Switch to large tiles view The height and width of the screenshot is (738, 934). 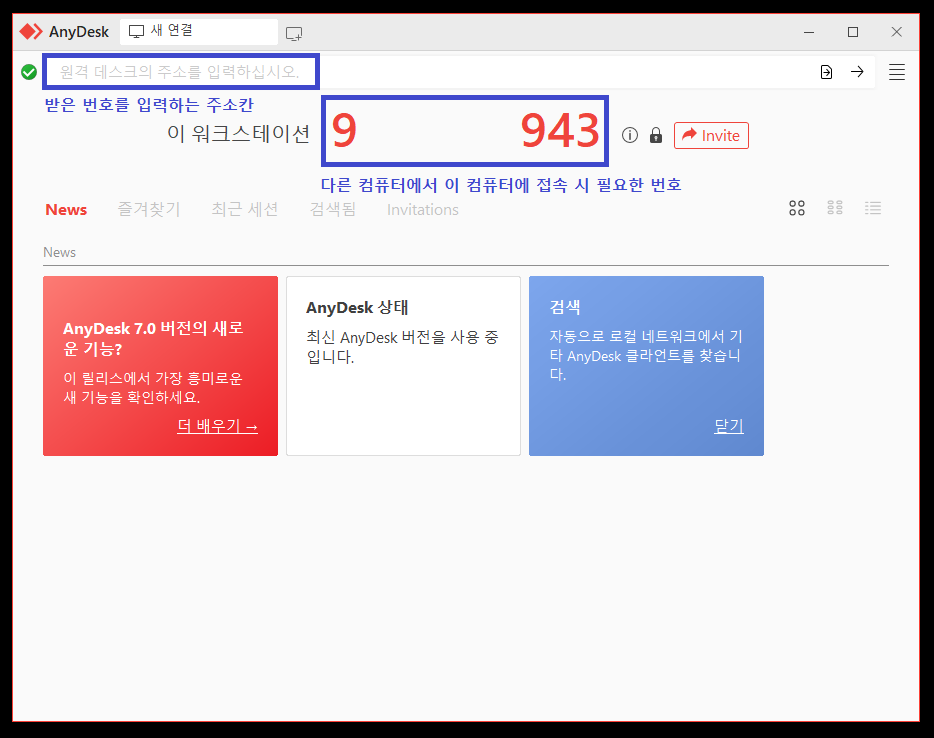(x=796, y=208)
